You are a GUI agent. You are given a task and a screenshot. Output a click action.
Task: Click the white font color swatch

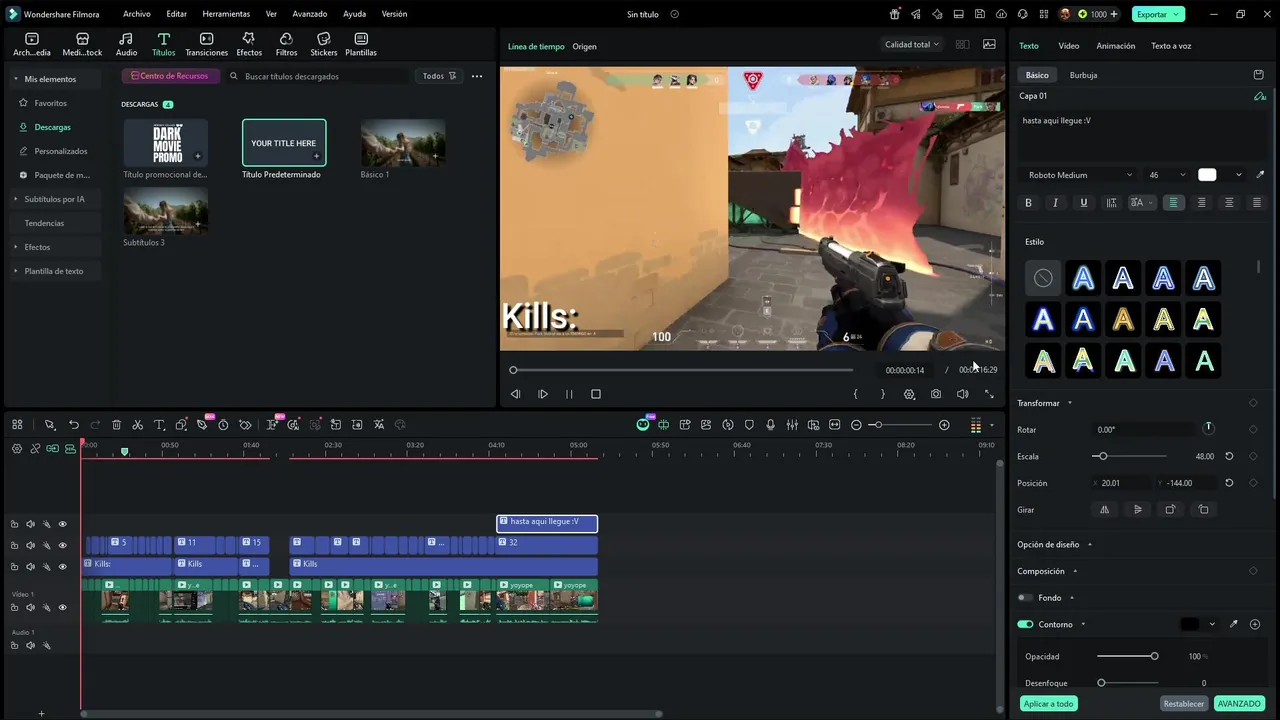[x=1208, y=175]
